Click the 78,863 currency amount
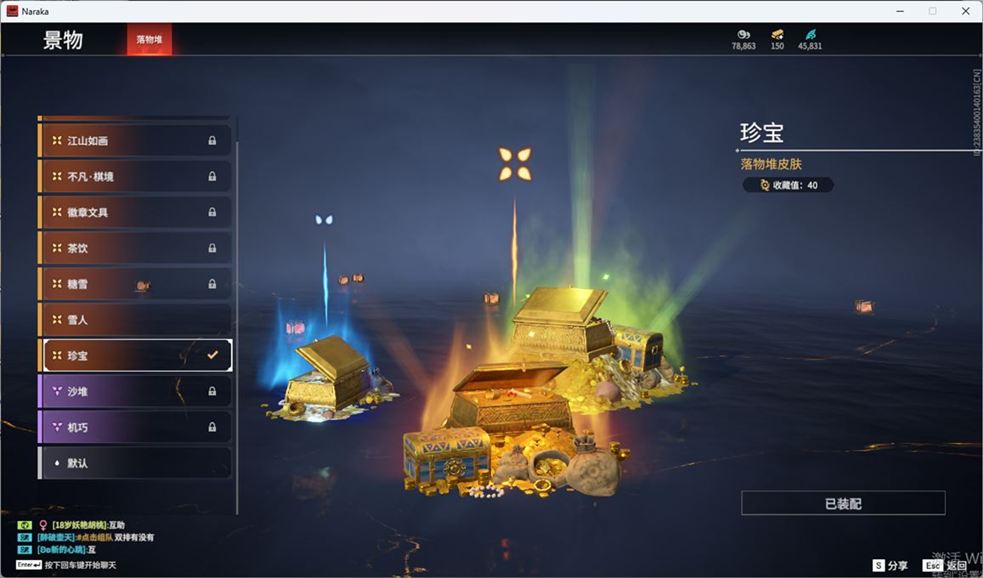 744,46
